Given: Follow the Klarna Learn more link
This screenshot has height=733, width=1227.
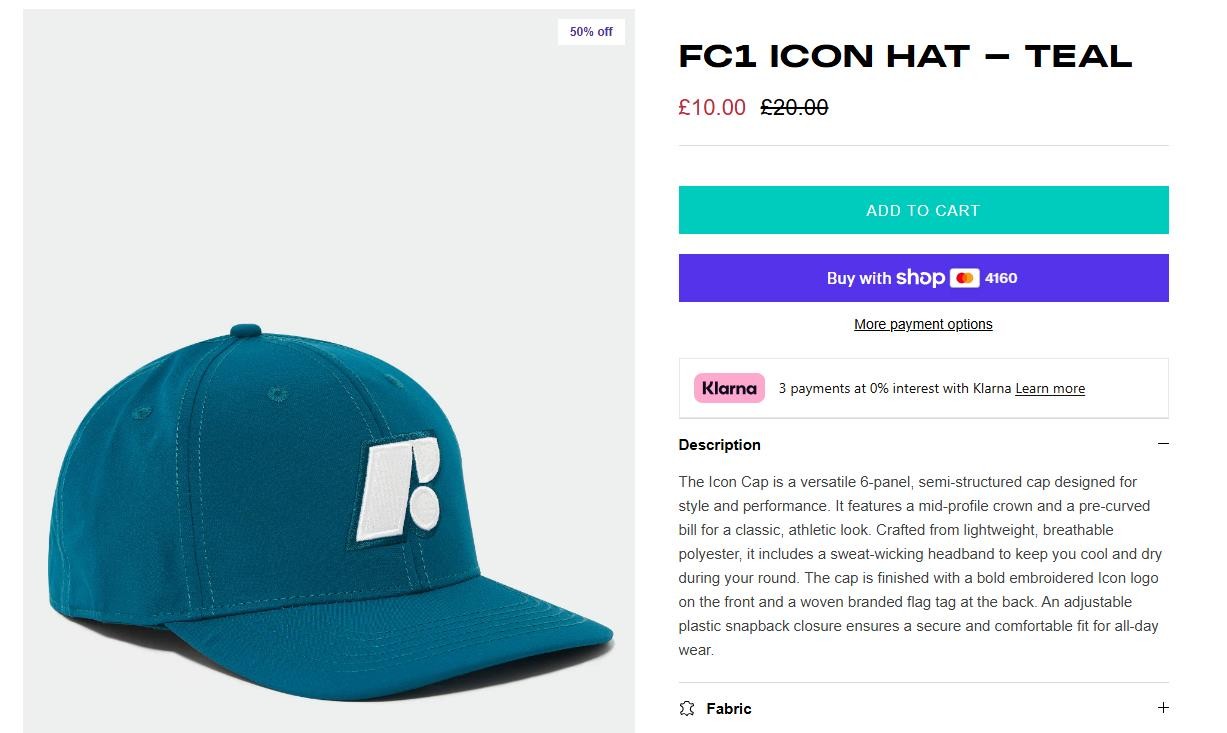Looking at the screenshot, I should click(x=1050, y=389).
